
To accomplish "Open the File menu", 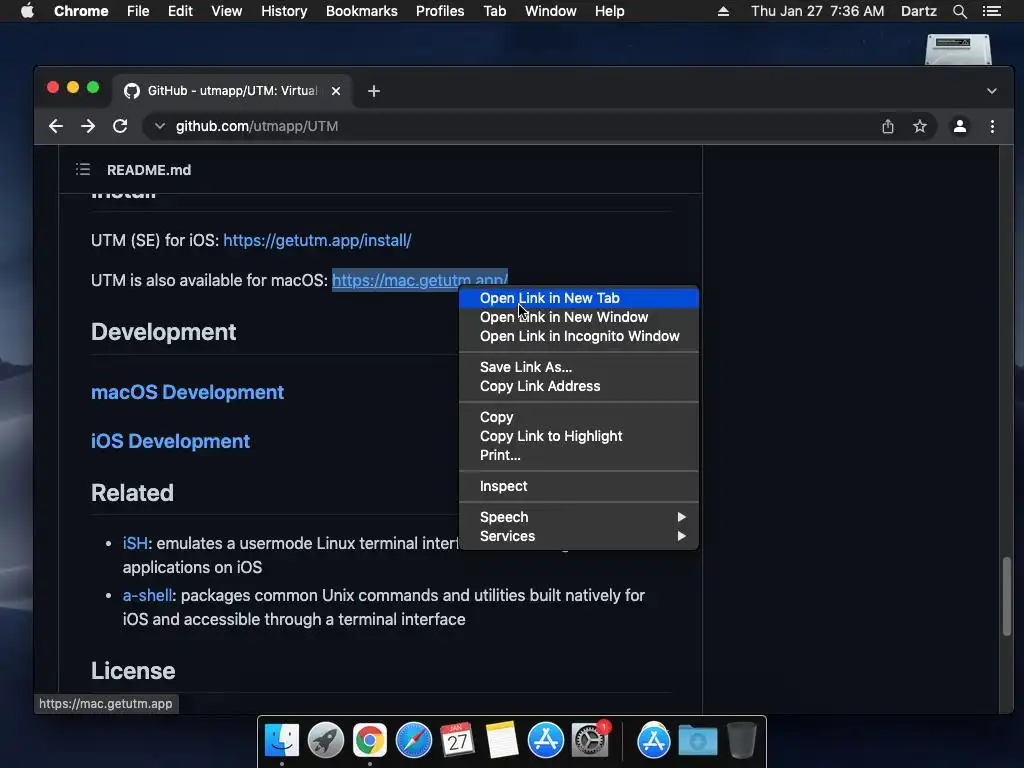I will pyautogui.click(x=138, y=11).
